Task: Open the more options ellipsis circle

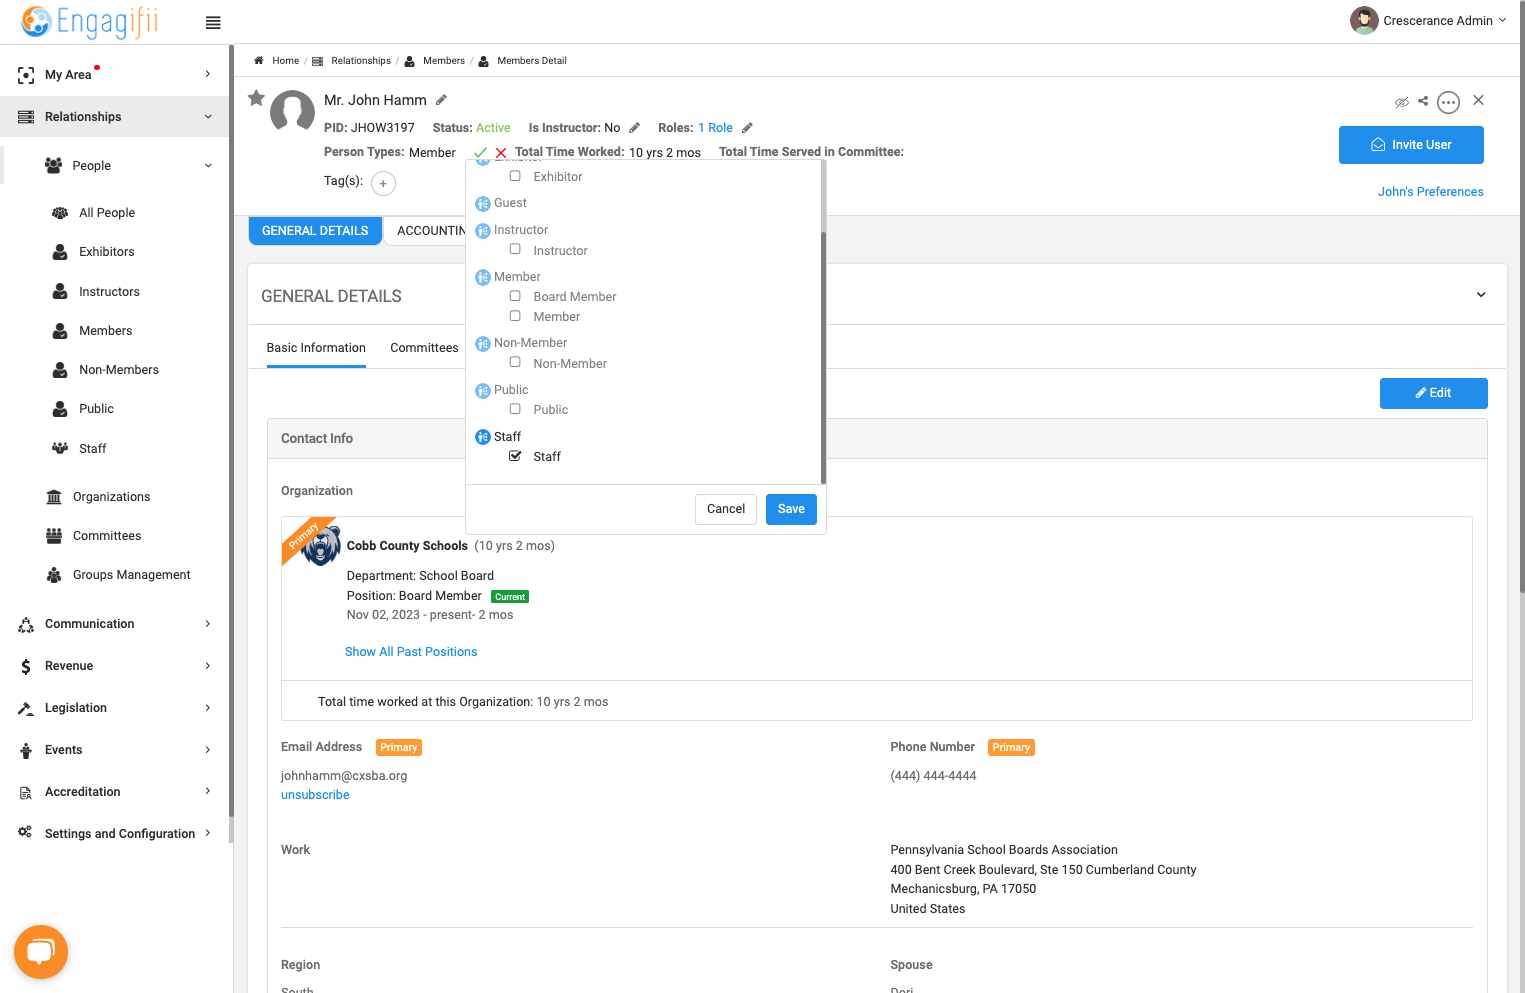Action: coord(1448,102)
